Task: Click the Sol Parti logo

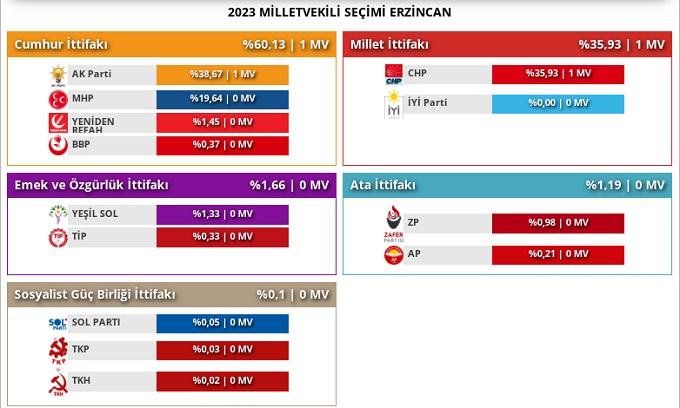Action: [57, 324]
